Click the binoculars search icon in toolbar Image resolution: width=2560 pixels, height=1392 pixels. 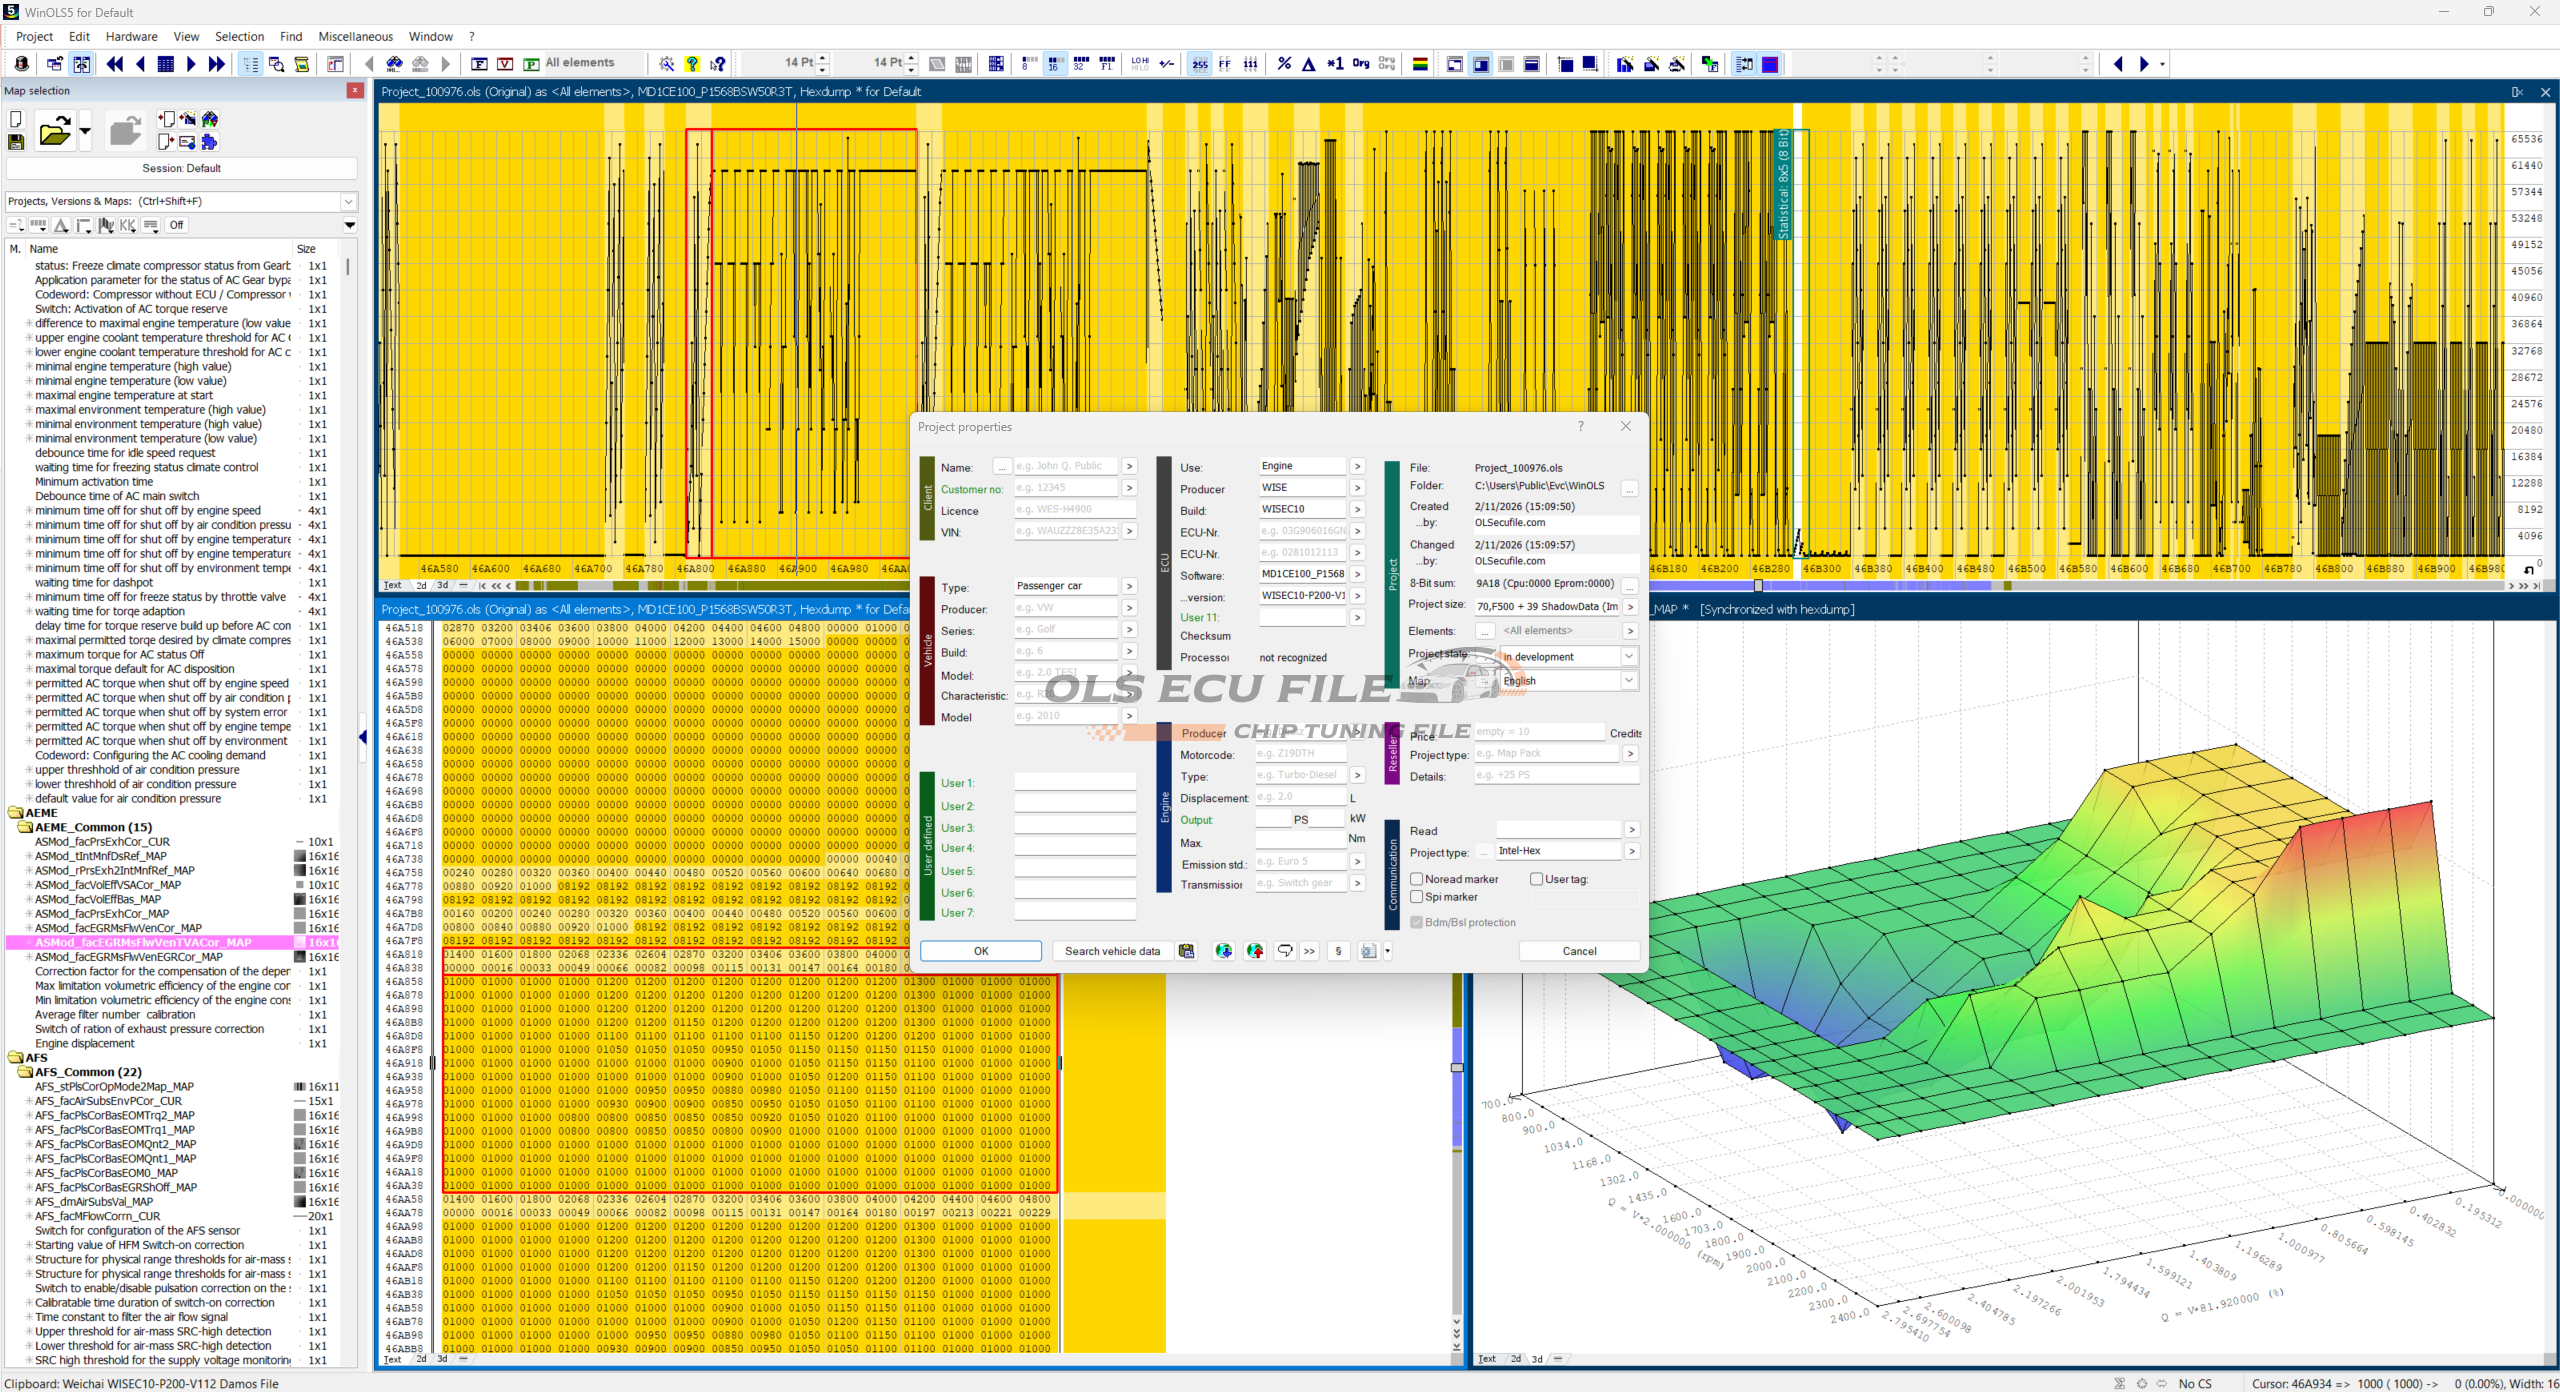point(394,64)
